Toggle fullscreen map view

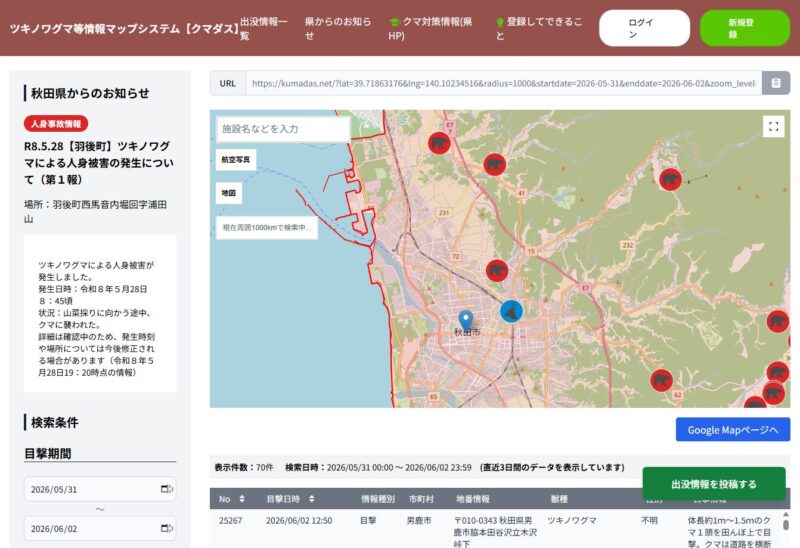773,127
